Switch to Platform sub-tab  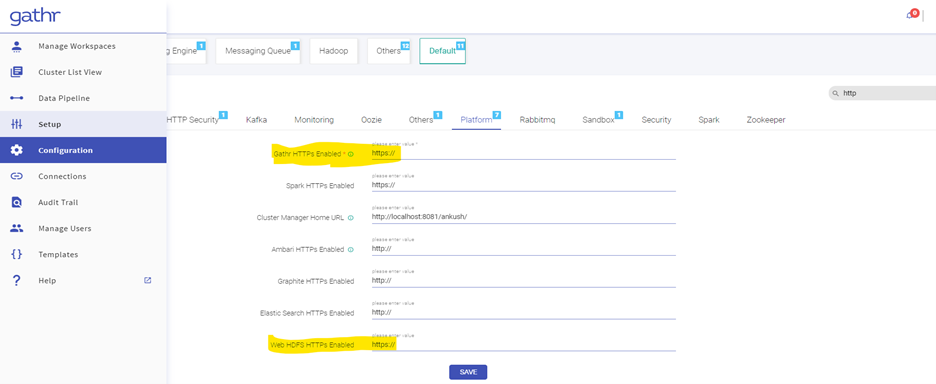coord(476,120)
